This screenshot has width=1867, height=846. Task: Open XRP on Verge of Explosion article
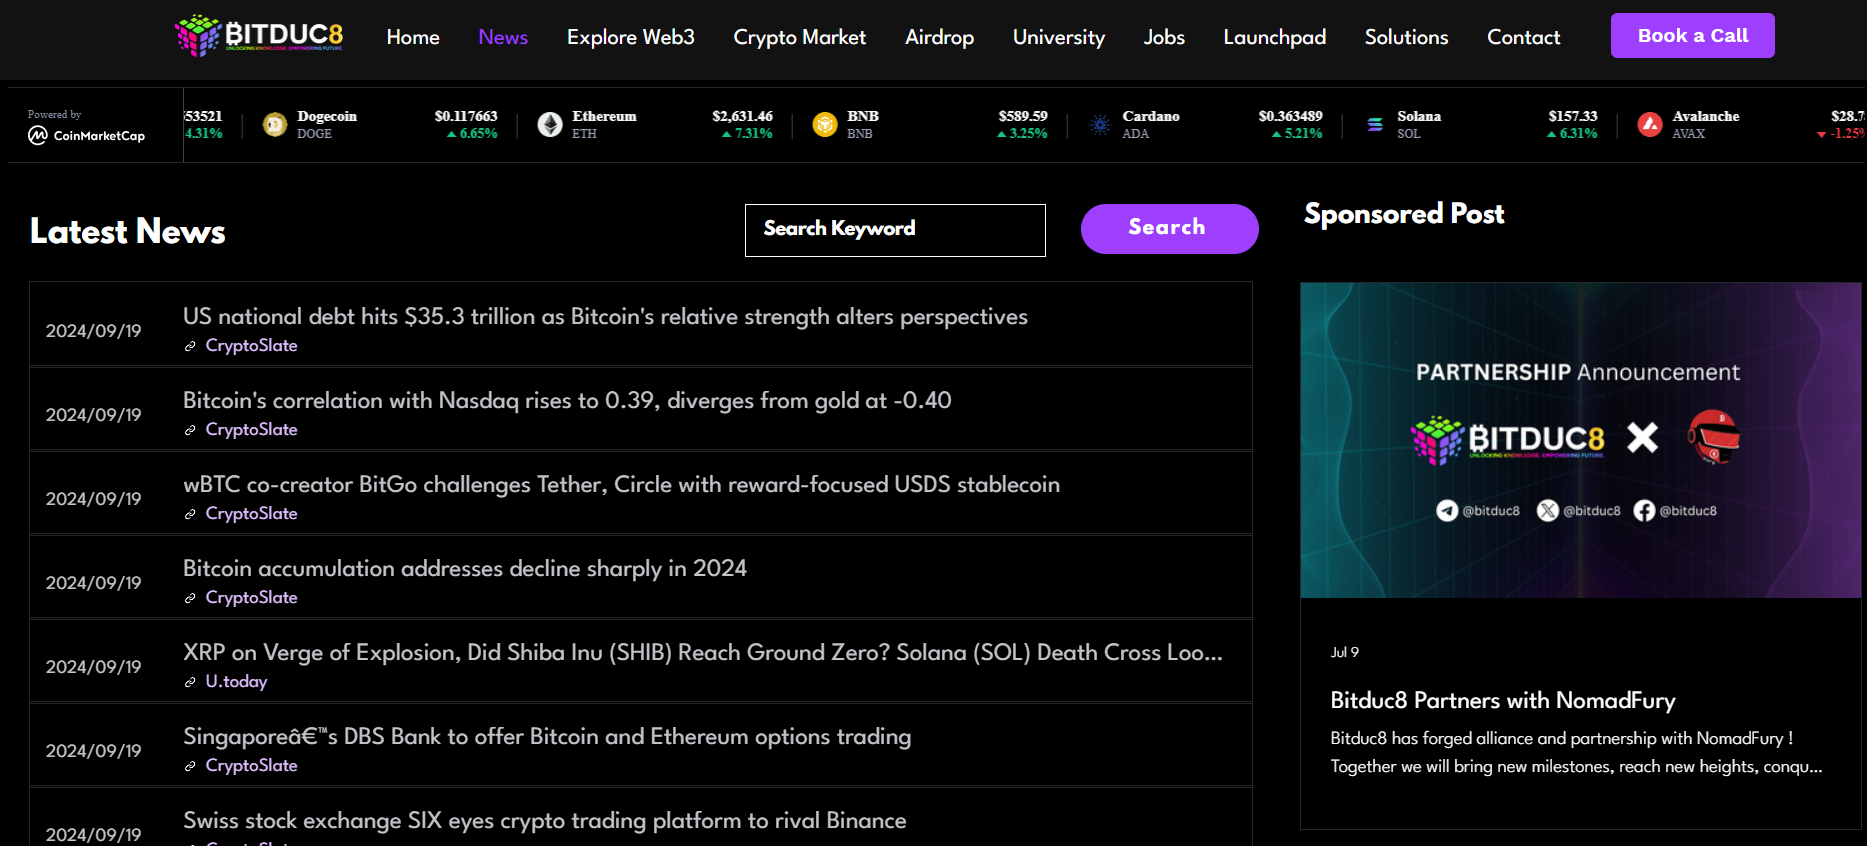[x=703, y=653]
